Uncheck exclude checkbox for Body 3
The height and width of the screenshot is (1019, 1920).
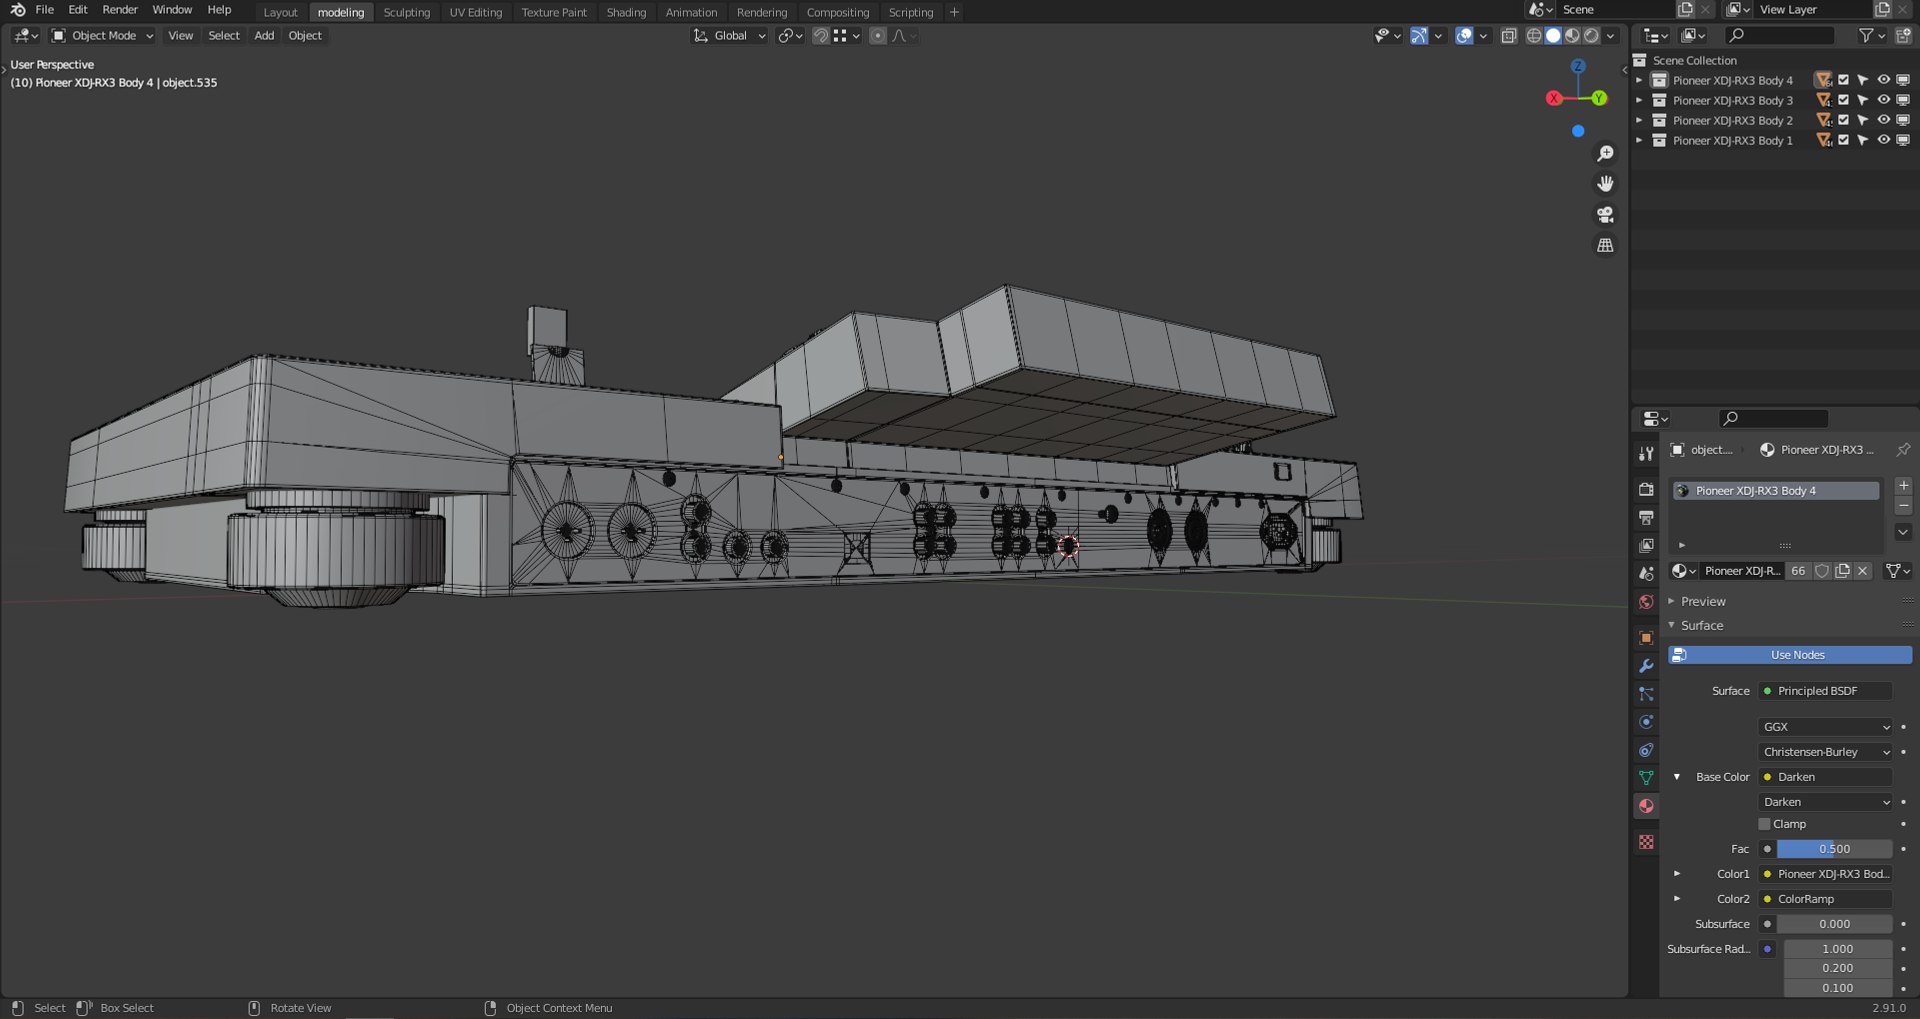click(x=1843, y=100)
